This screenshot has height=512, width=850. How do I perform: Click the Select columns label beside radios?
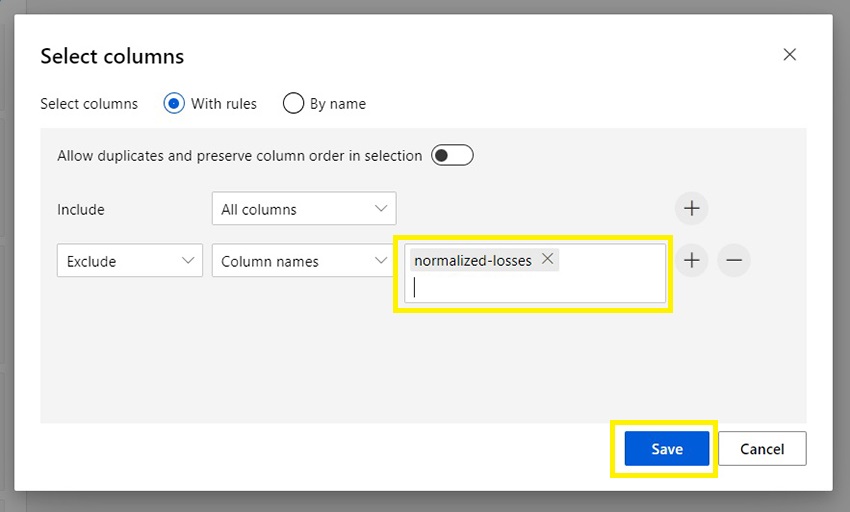pos(89,104)
